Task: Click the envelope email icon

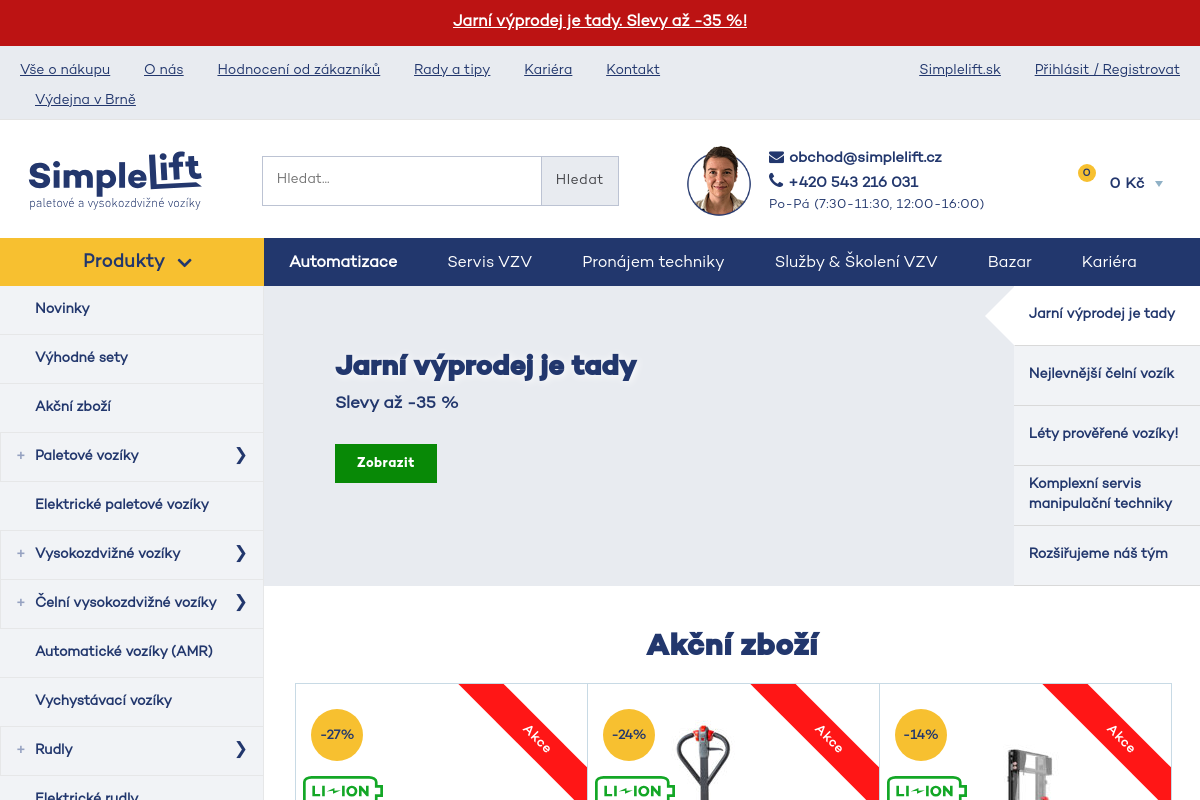Action: (776, 157)
